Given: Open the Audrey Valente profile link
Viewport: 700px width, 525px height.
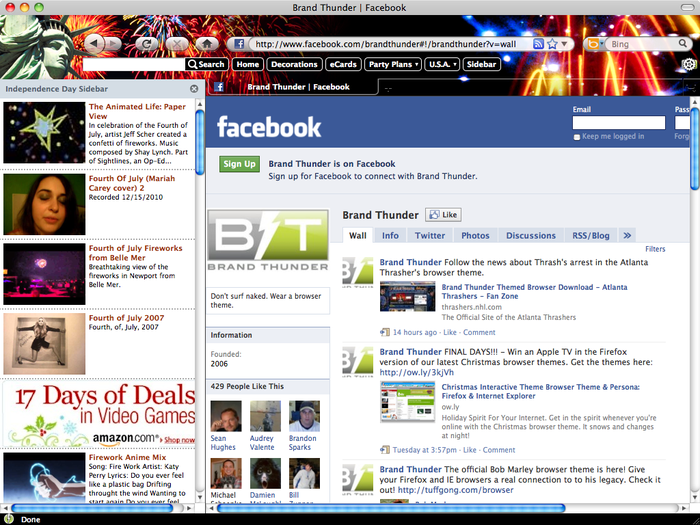Looking at the screenshot, I should 262,443.
